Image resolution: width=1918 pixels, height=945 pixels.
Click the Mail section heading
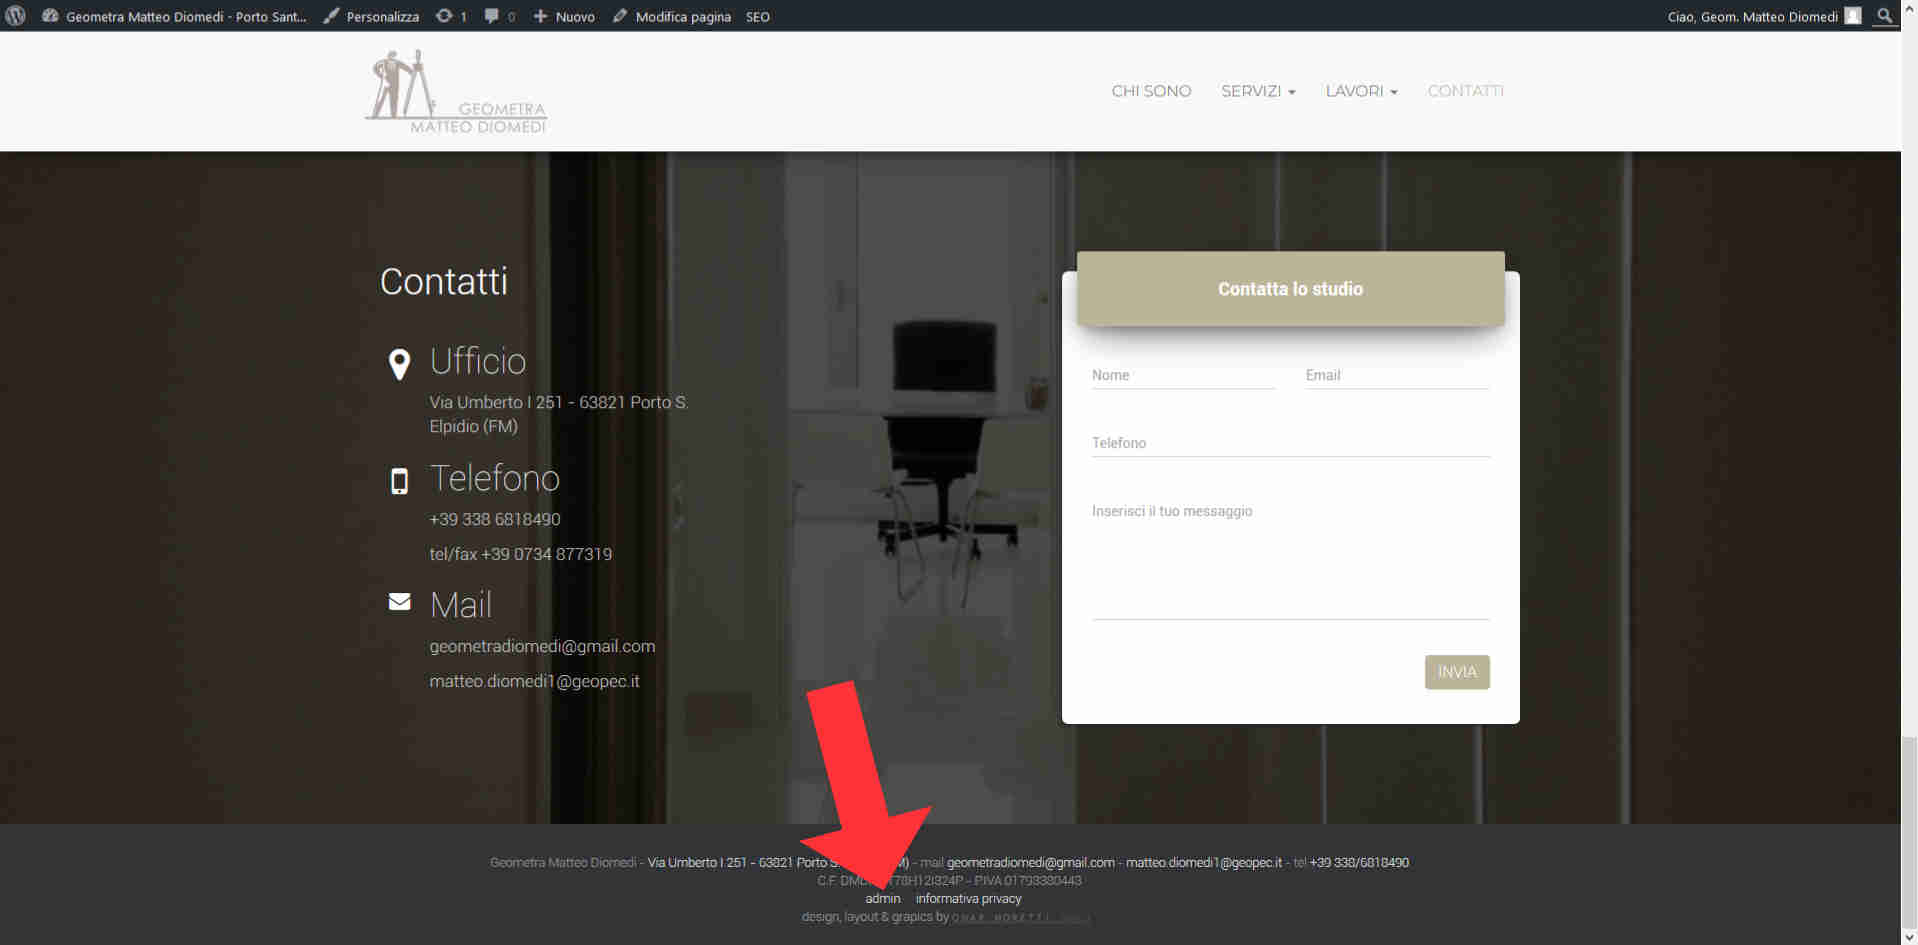tap(460, 605)
